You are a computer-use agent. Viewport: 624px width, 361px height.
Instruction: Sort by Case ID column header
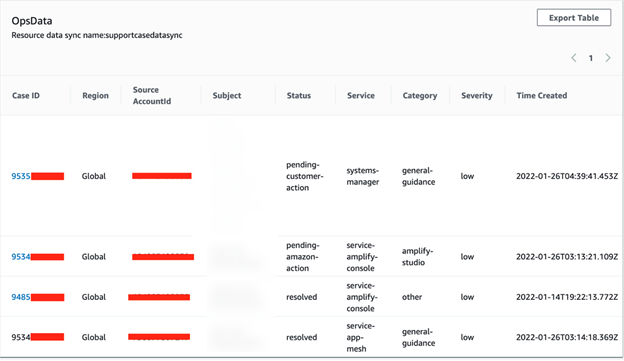(x=26, y=96)
